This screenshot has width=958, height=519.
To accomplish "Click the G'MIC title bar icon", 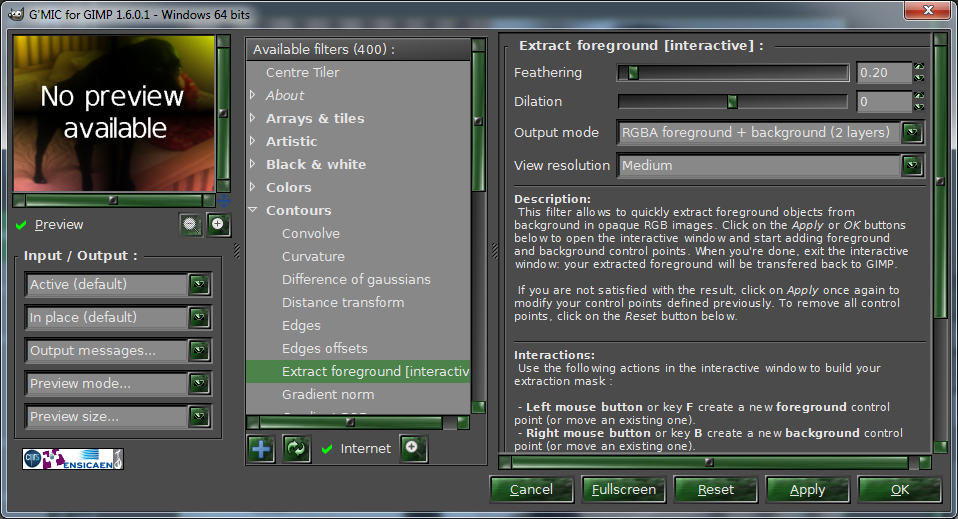I will 16,14.
